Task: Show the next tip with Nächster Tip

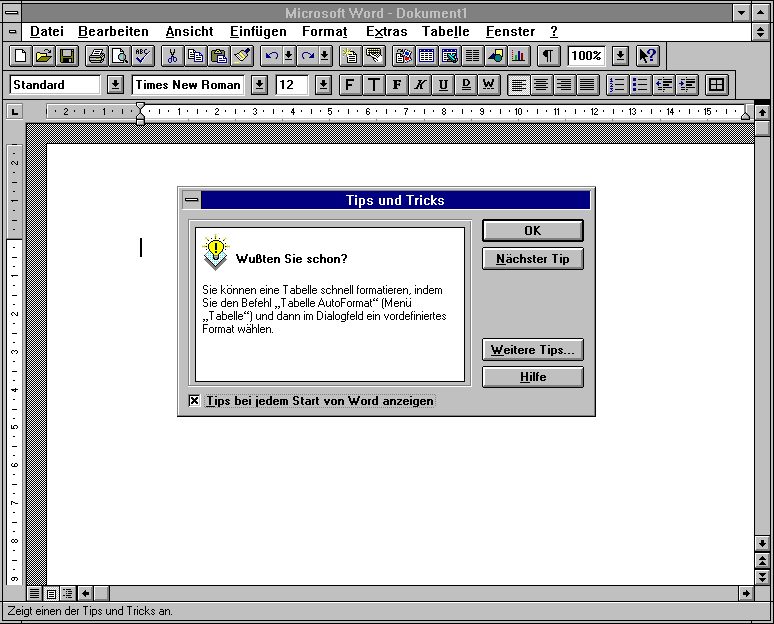Action: (x=533, y=259)
